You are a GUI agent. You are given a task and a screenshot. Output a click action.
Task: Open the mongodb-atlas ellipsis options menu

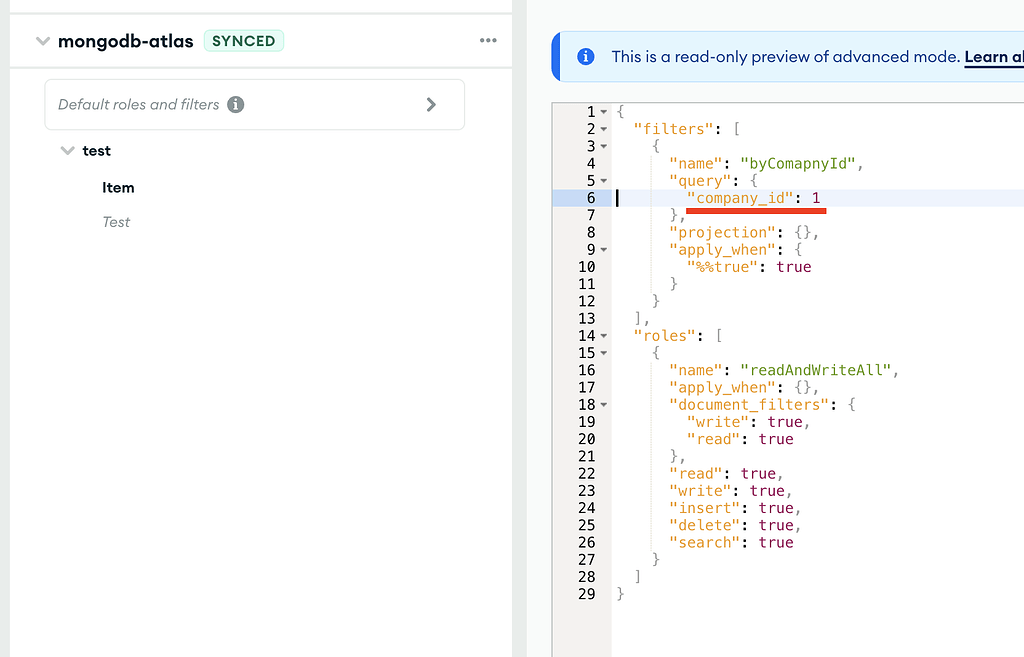pos(488,41)
